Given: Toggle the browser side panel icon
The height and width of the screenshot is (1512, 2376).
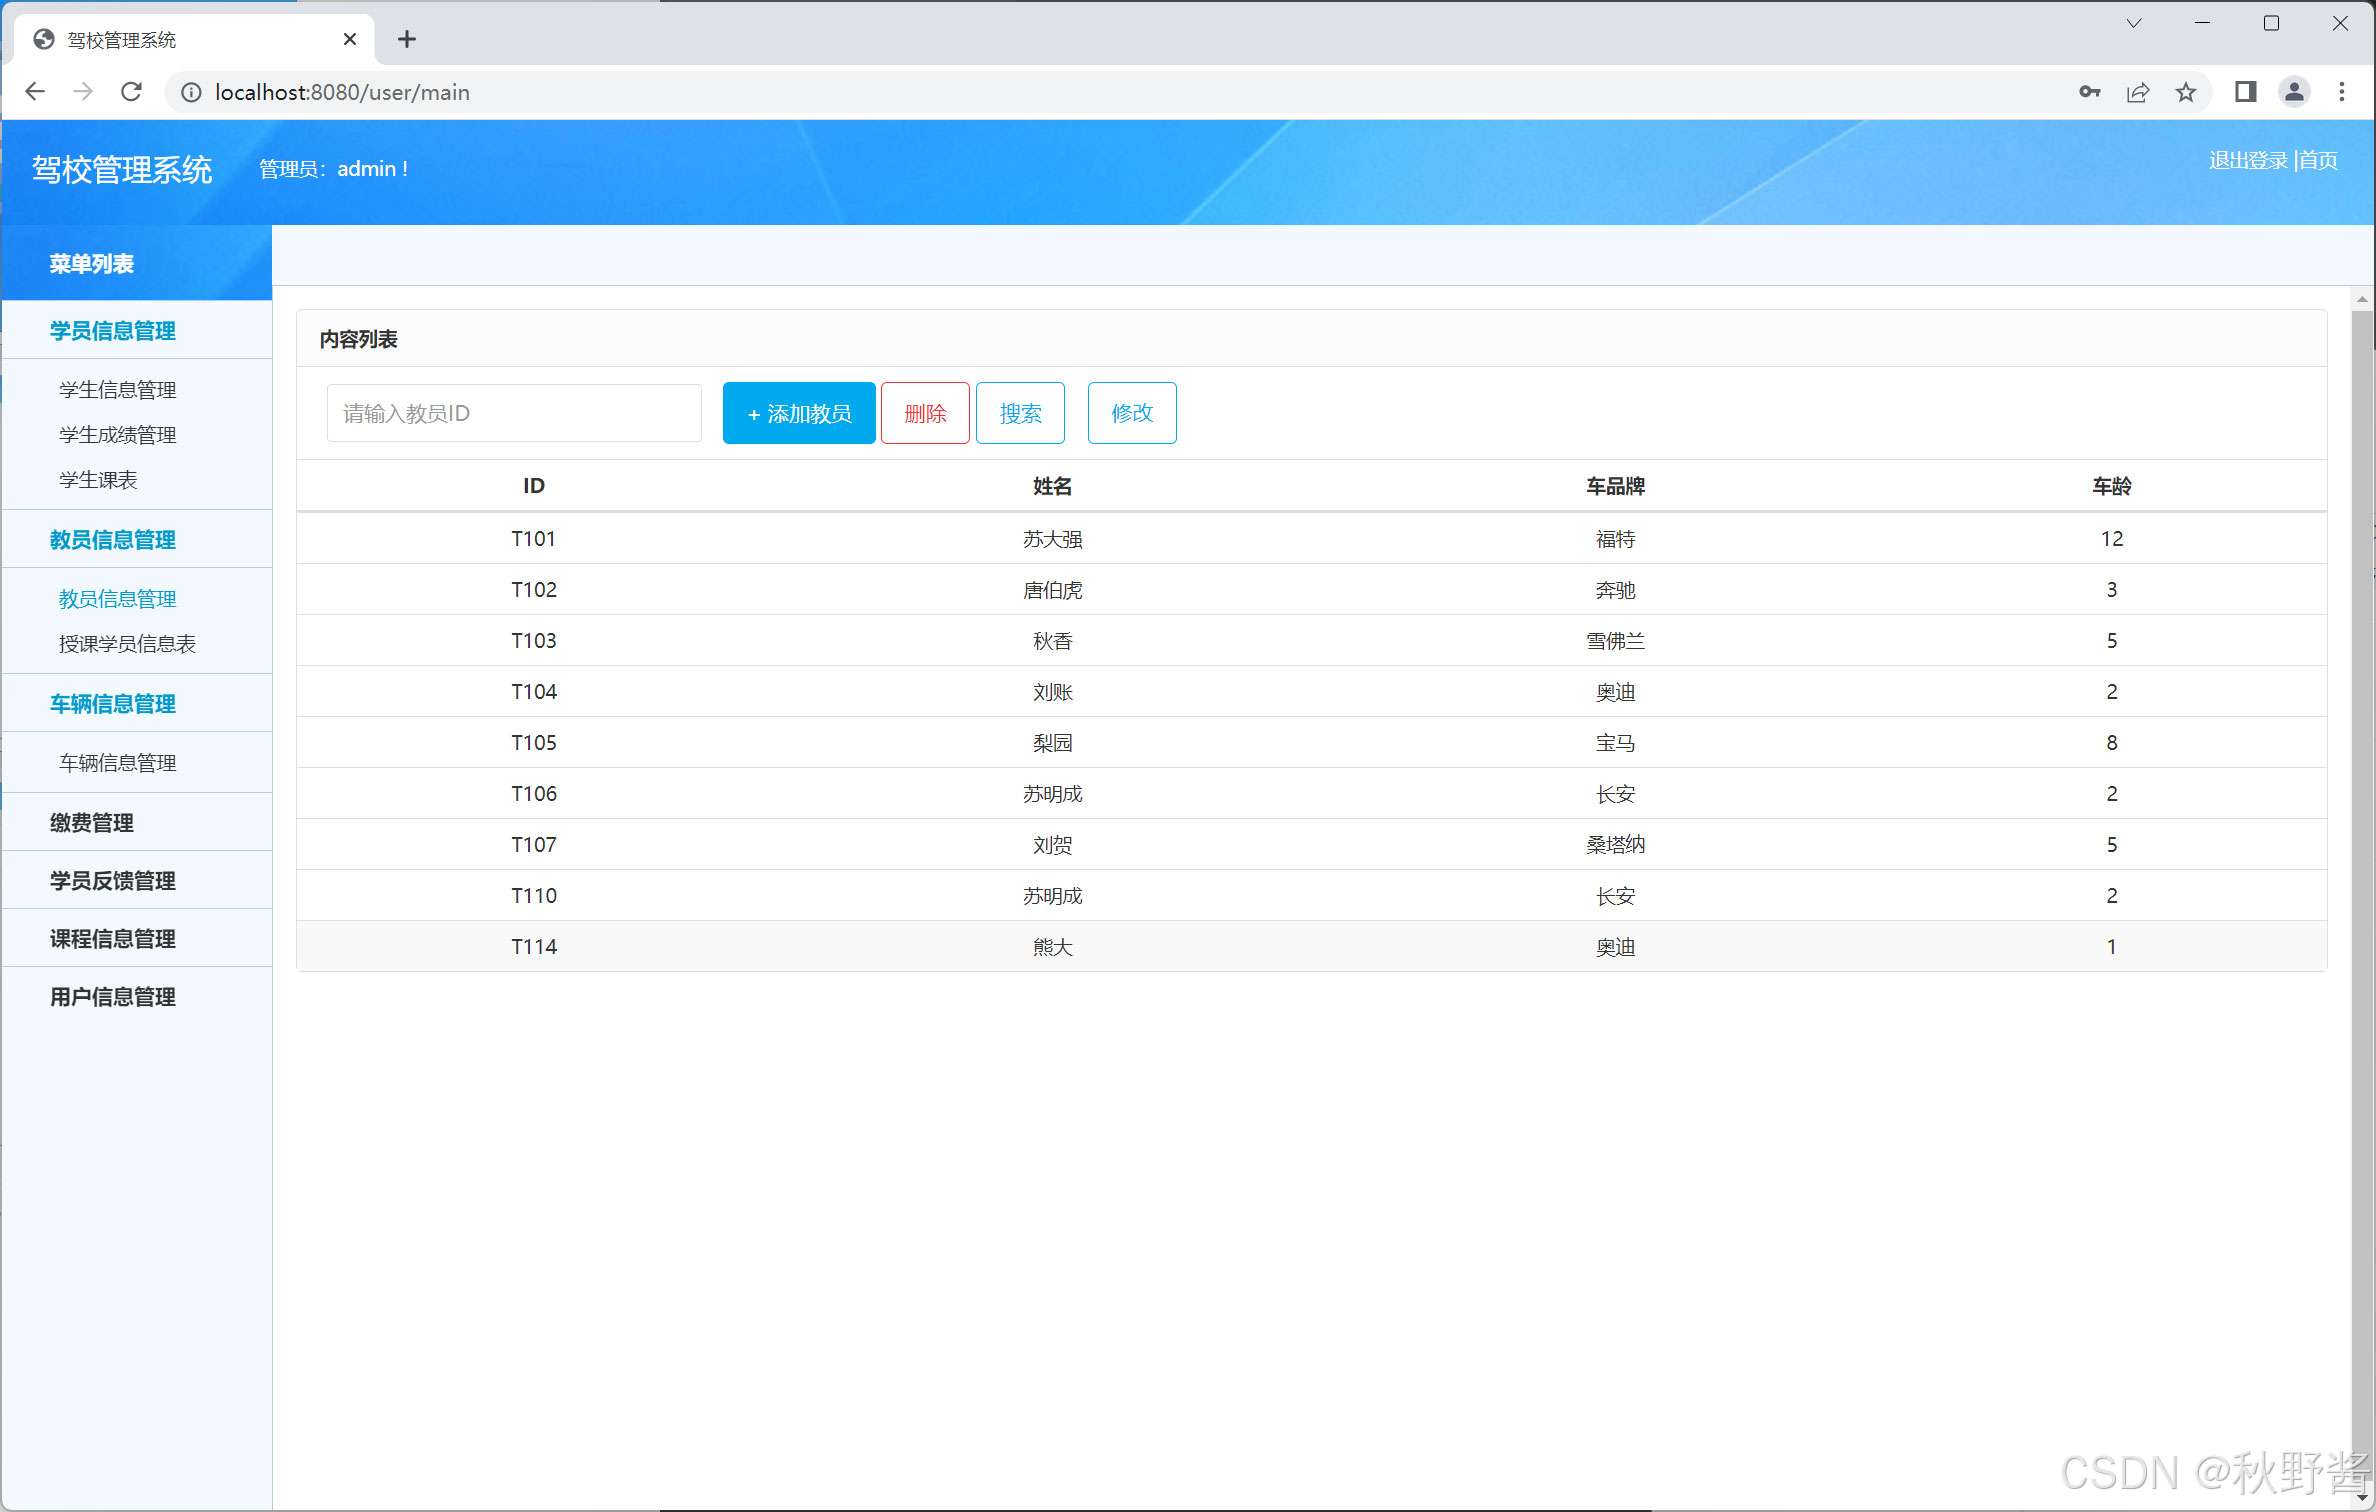Looking at the screenshot, I should click(2245, 92).
